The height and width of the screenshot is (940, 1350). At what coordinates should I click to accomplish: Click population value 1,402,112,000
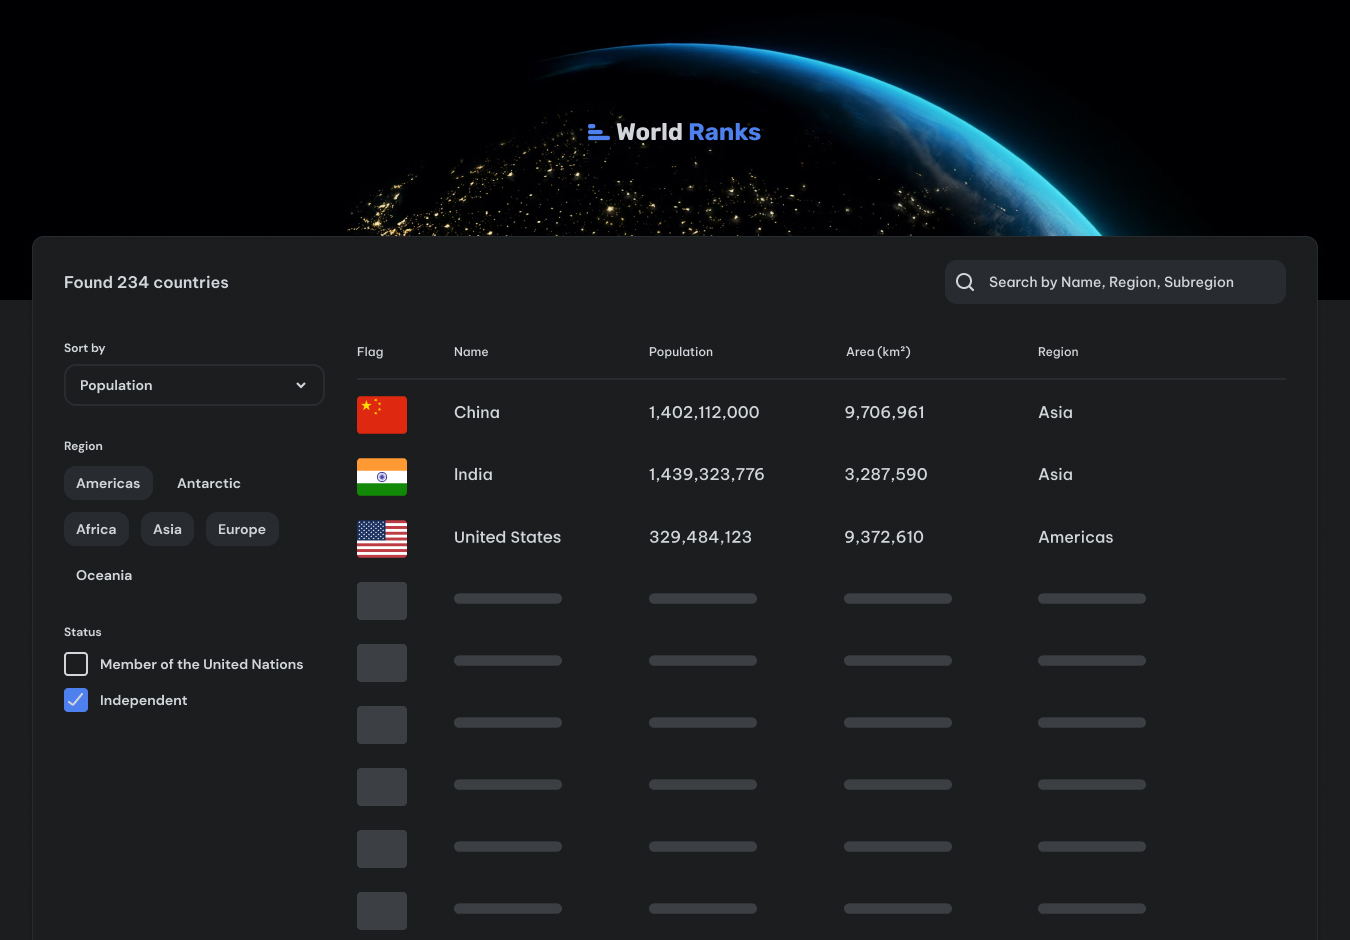tap(704, 412)
